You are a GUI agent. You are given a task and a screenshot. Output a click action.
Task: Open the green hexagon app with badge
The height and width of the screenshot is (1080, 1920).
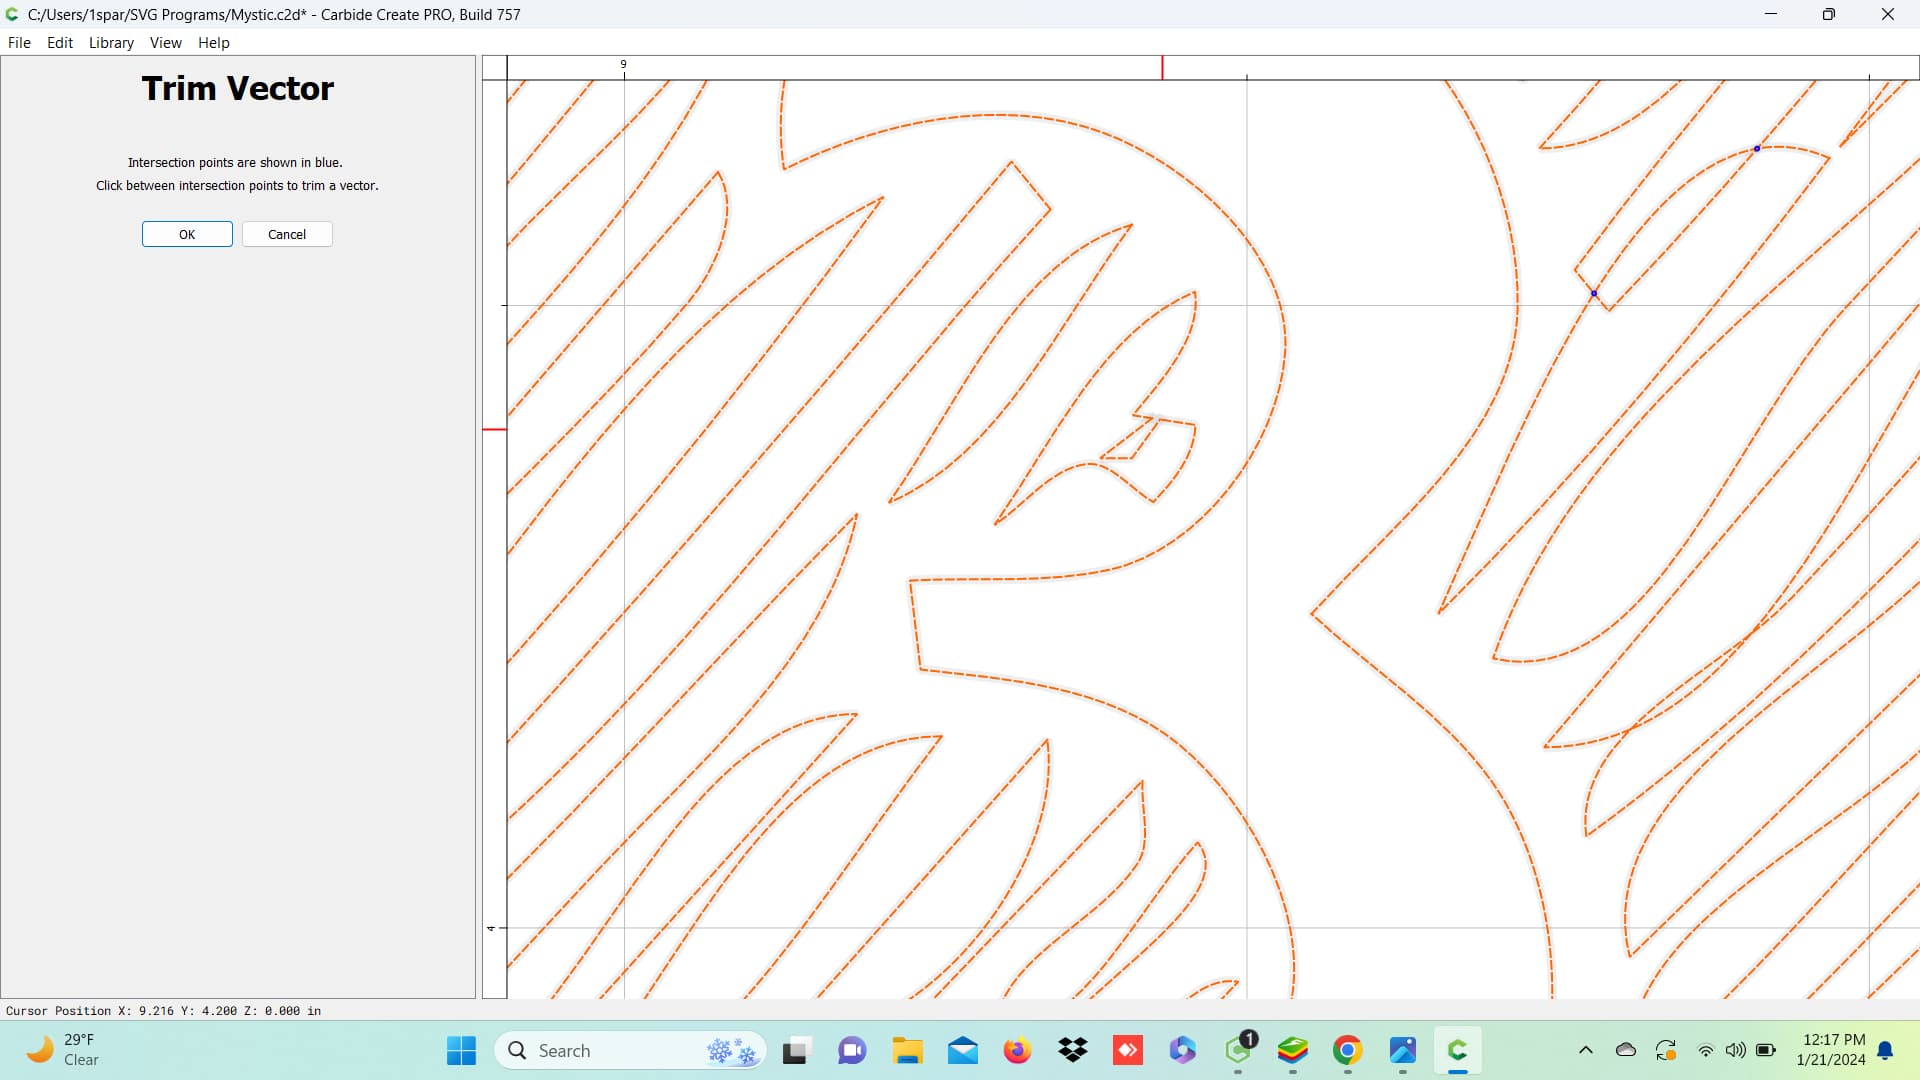1239,1050
